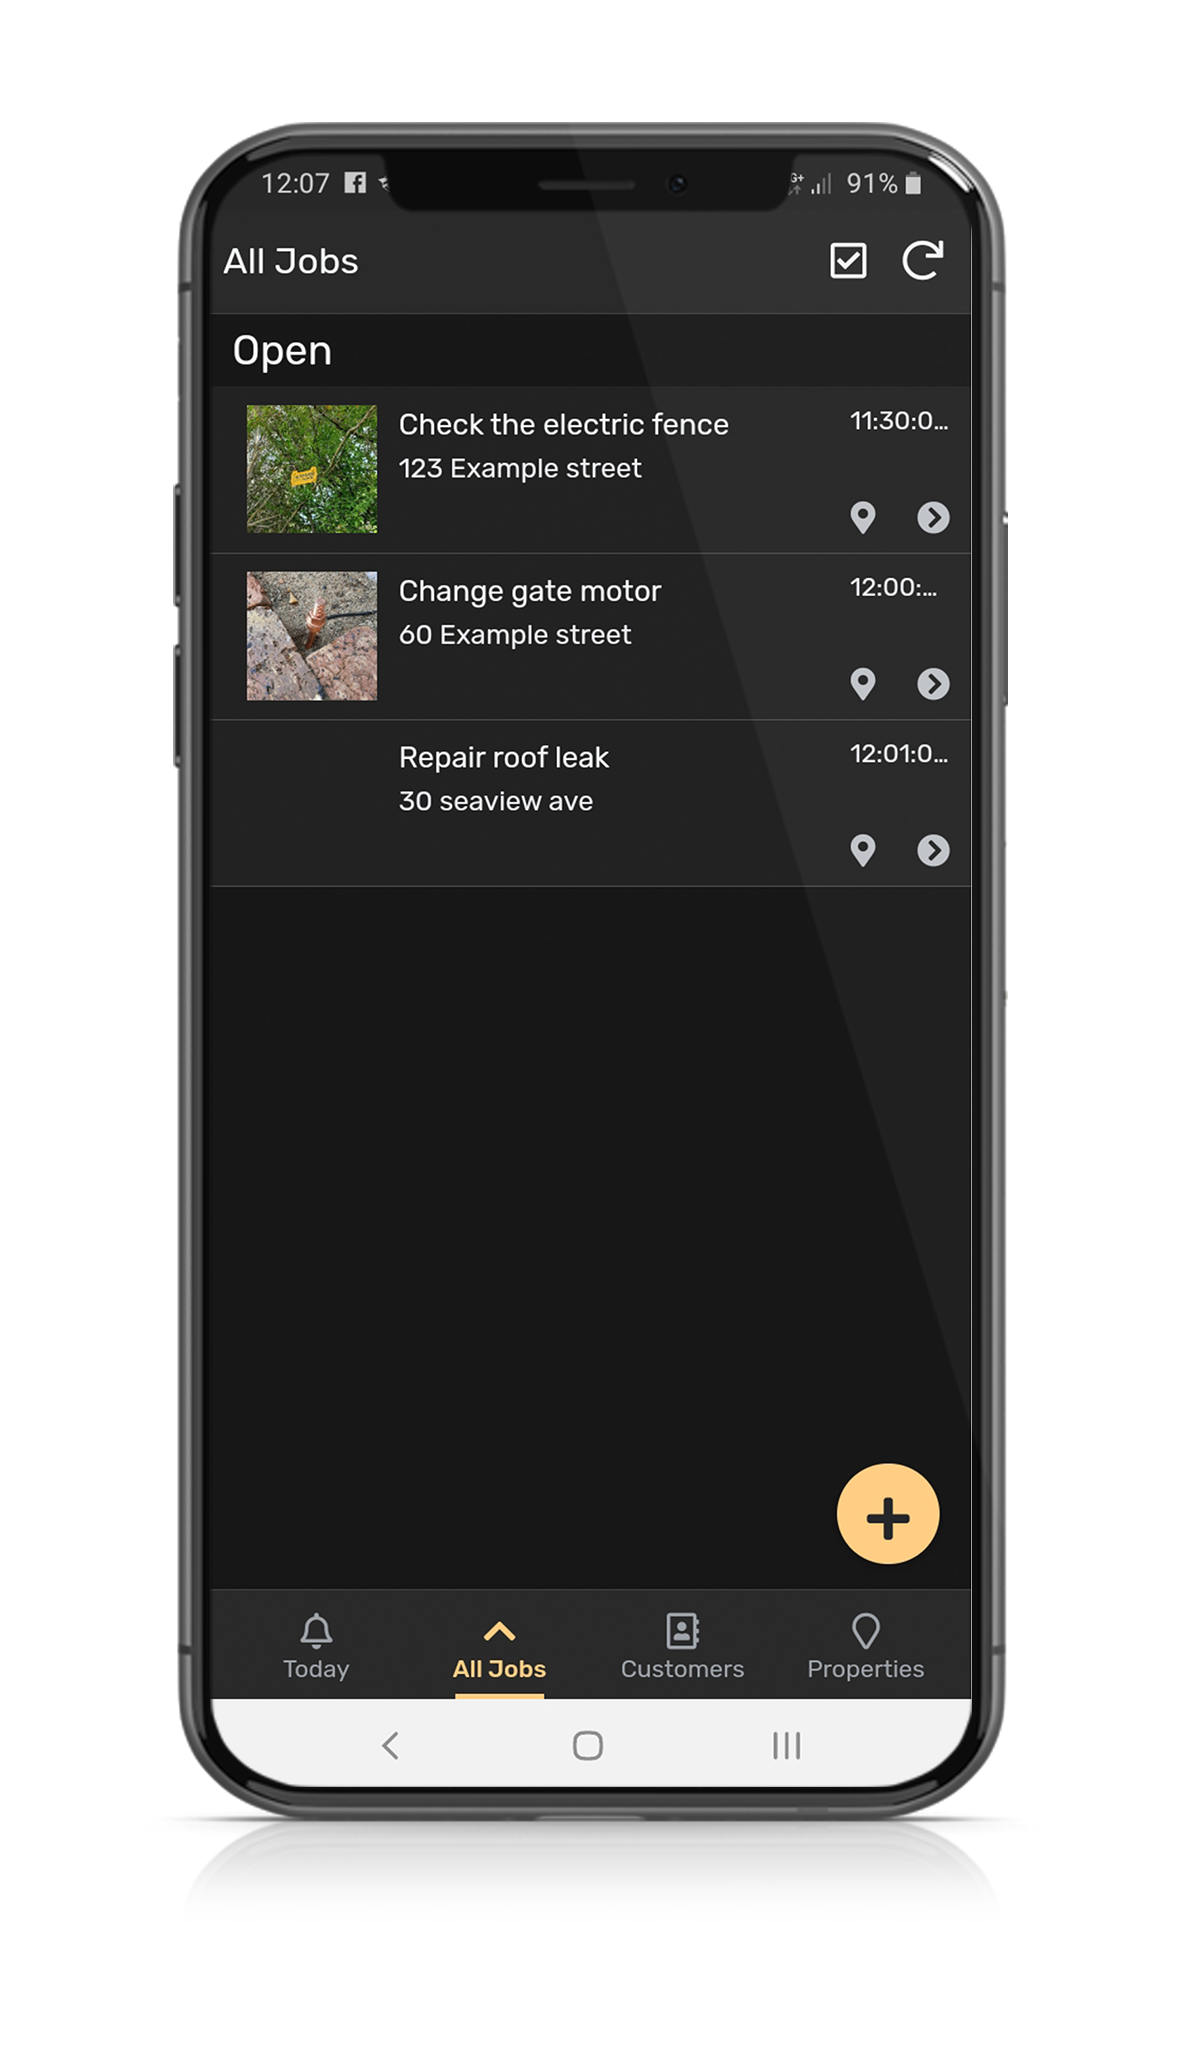This screenshot has width=1200, height=2058.
Task: Tap the Android home navigation button
Action: click(x=588, y=1746)
